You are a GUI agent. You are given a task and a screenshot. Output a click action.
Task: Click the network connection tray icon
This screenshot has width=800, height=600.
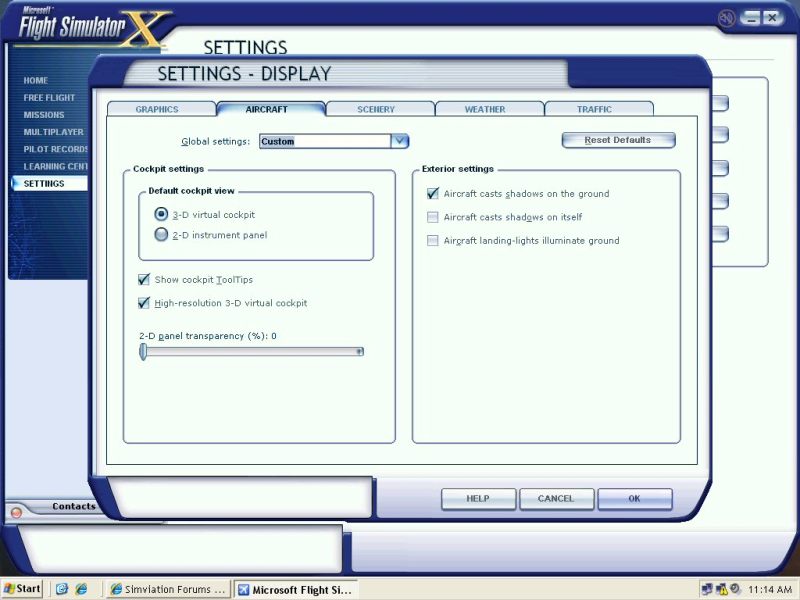707,589
